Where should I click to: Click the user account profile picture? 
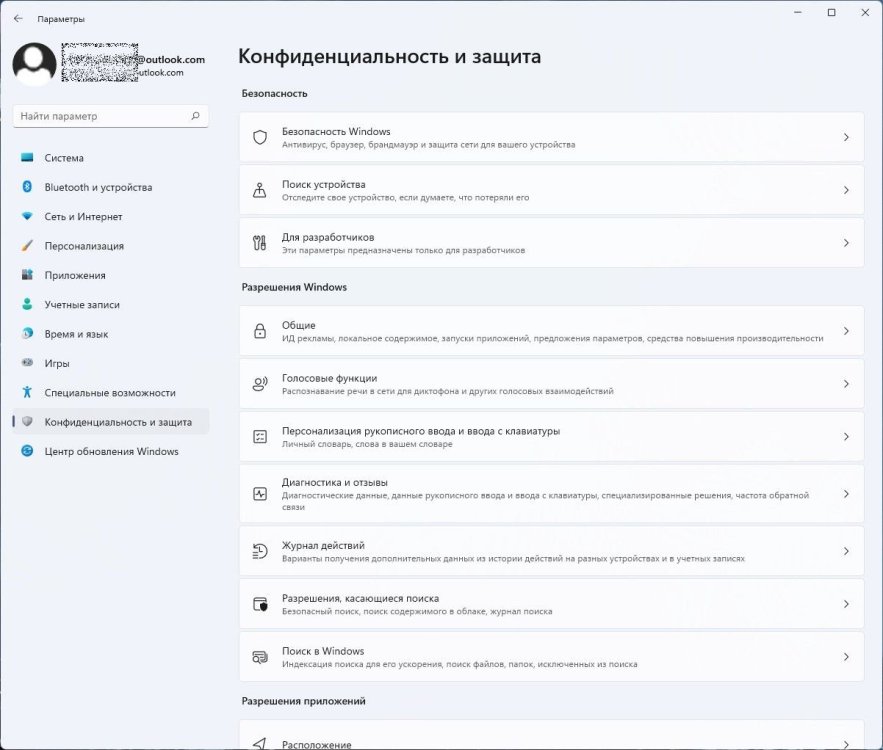[x=34, y=64]
